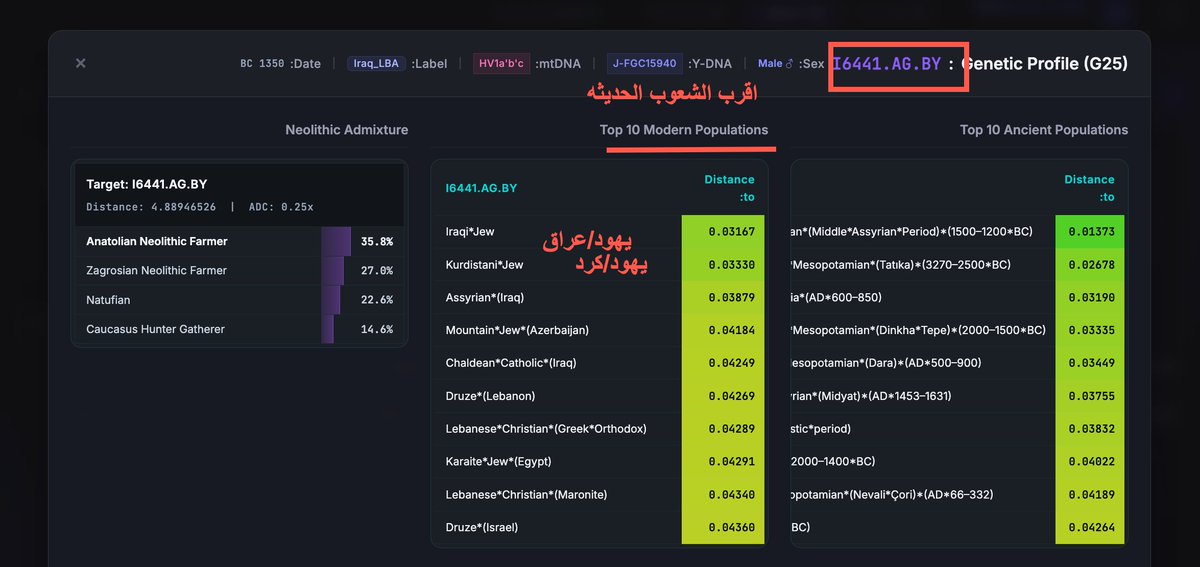Click the J-FGC15940 Y-DNA badge
1200x567 pixels.
coord(644,63)
